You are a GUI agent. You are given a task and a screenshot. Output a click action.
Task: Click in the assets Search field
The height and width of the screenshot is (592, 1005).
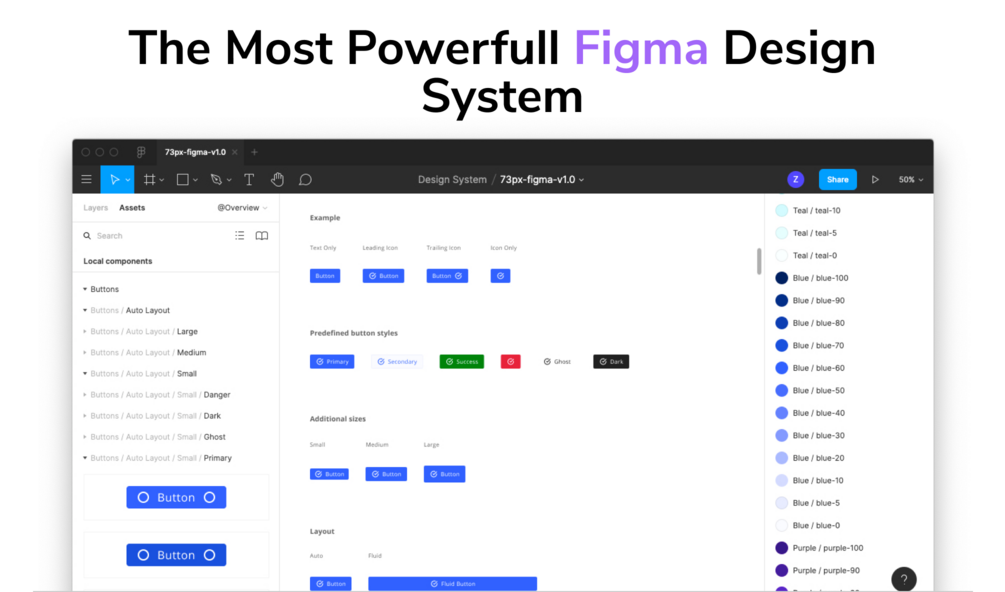coord(160,236)
